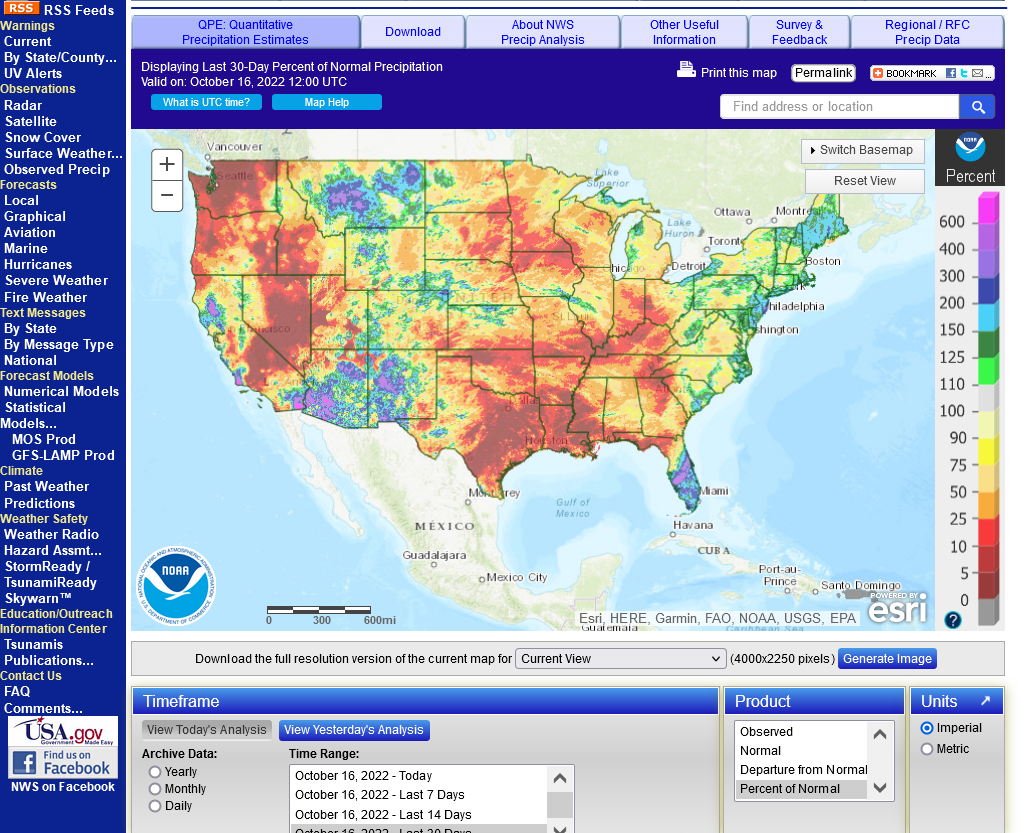Open the legend help question mark

click(953, 619)
